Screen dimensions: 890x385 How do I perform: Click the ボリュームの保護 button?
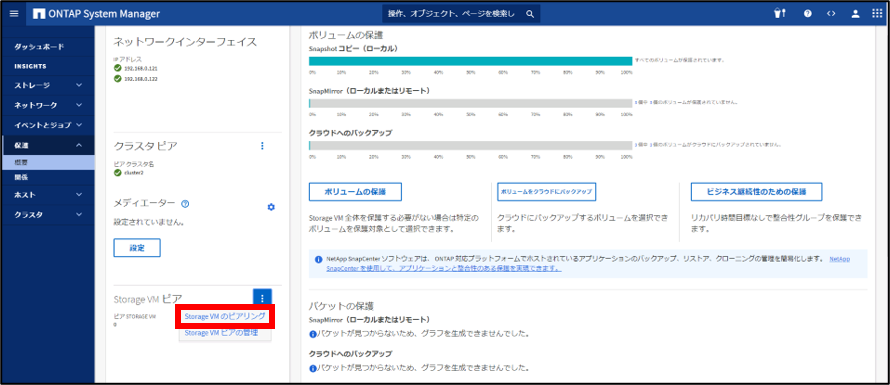(x=355, y=192)
